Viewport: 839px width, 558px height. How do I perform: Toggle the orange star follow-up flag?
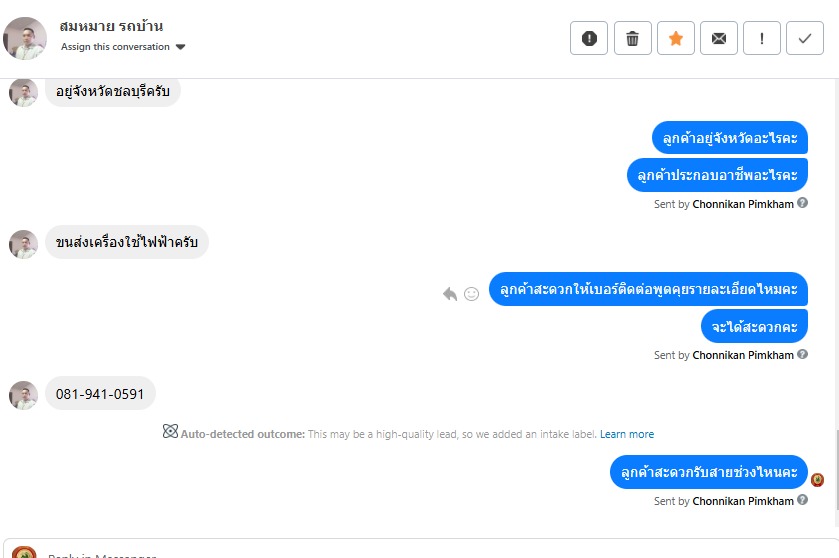[x=676, y=39]
